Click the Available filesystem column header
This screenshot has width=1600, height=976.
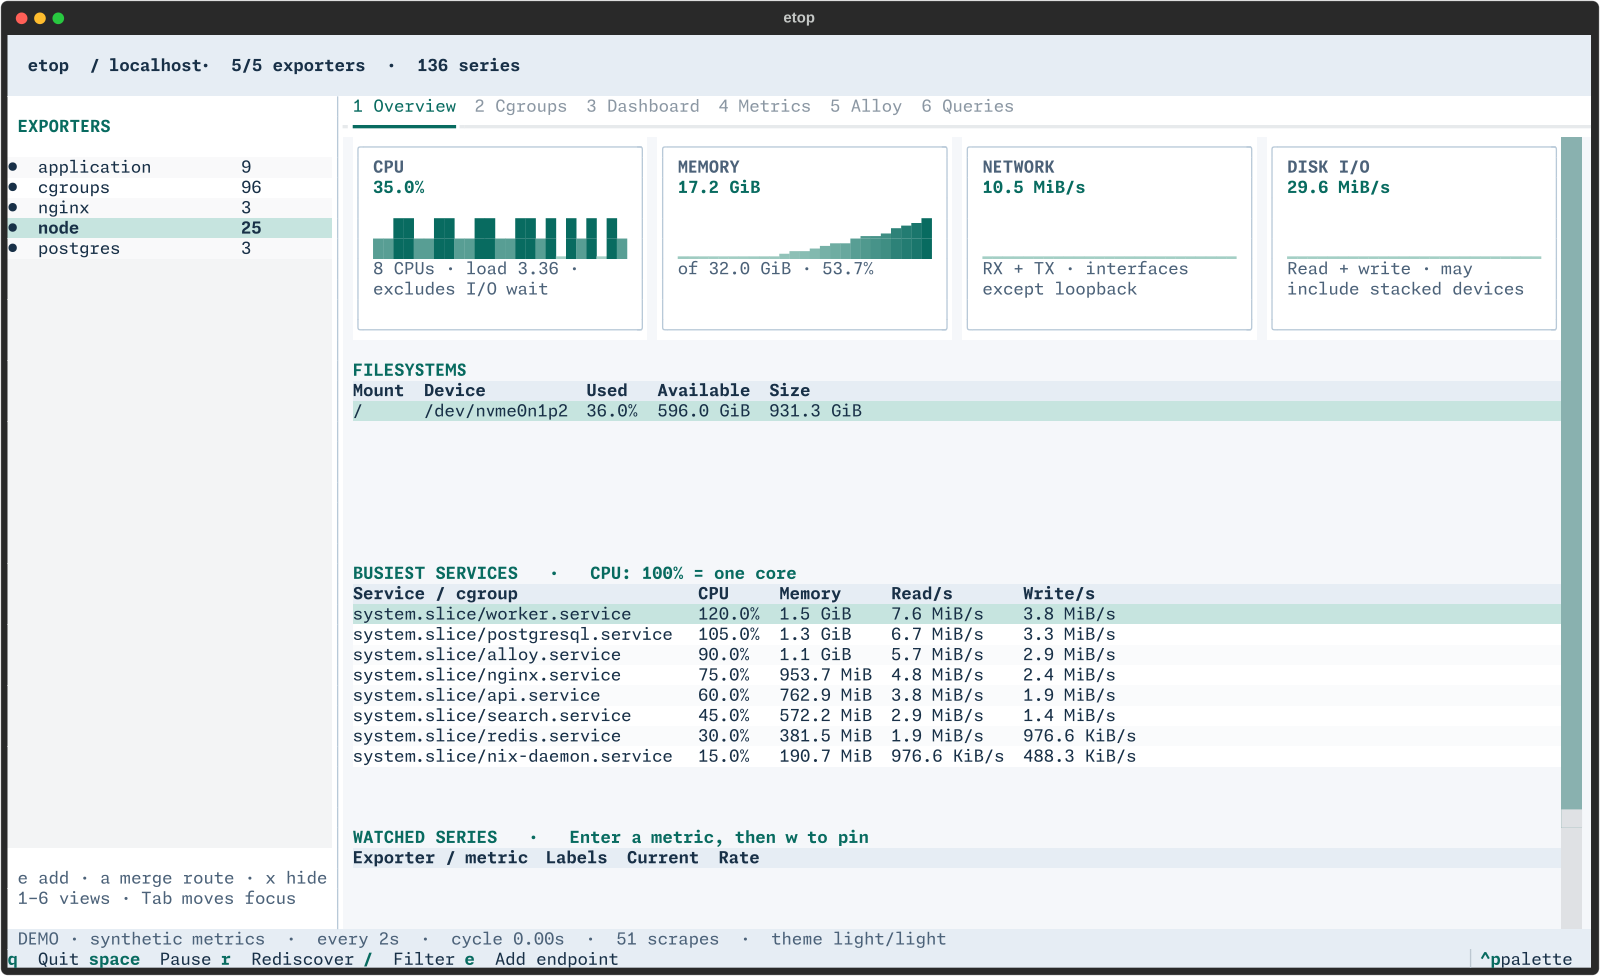tap(703, 391)
